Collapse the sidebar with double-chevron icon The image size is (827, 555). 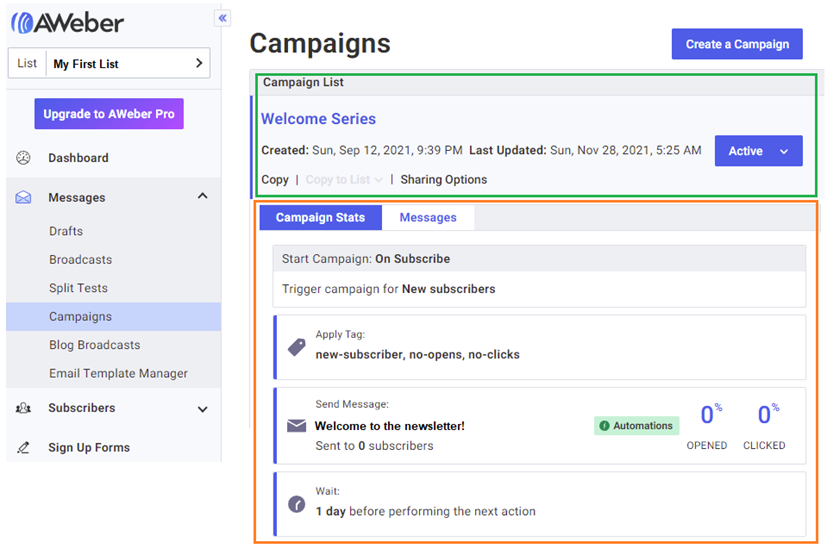click(x=223, y=18)
